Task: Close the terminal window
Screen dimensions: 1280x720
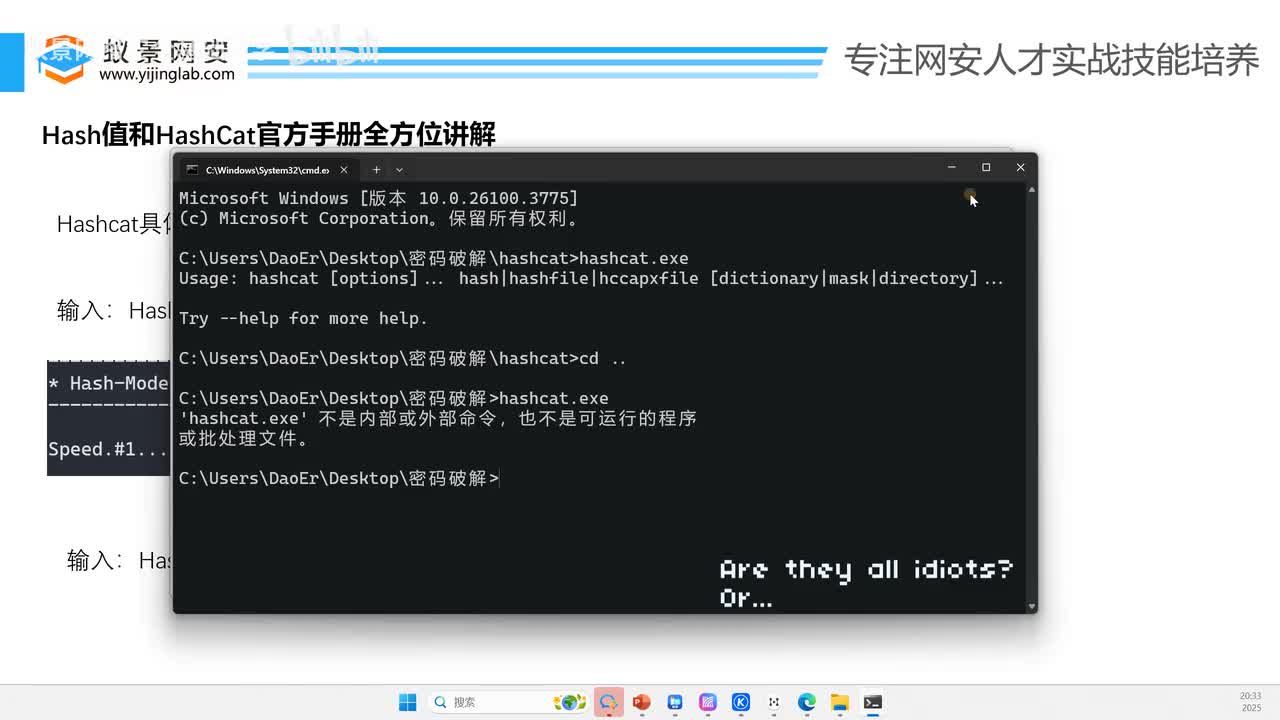Action: [x=1020, y=167]
